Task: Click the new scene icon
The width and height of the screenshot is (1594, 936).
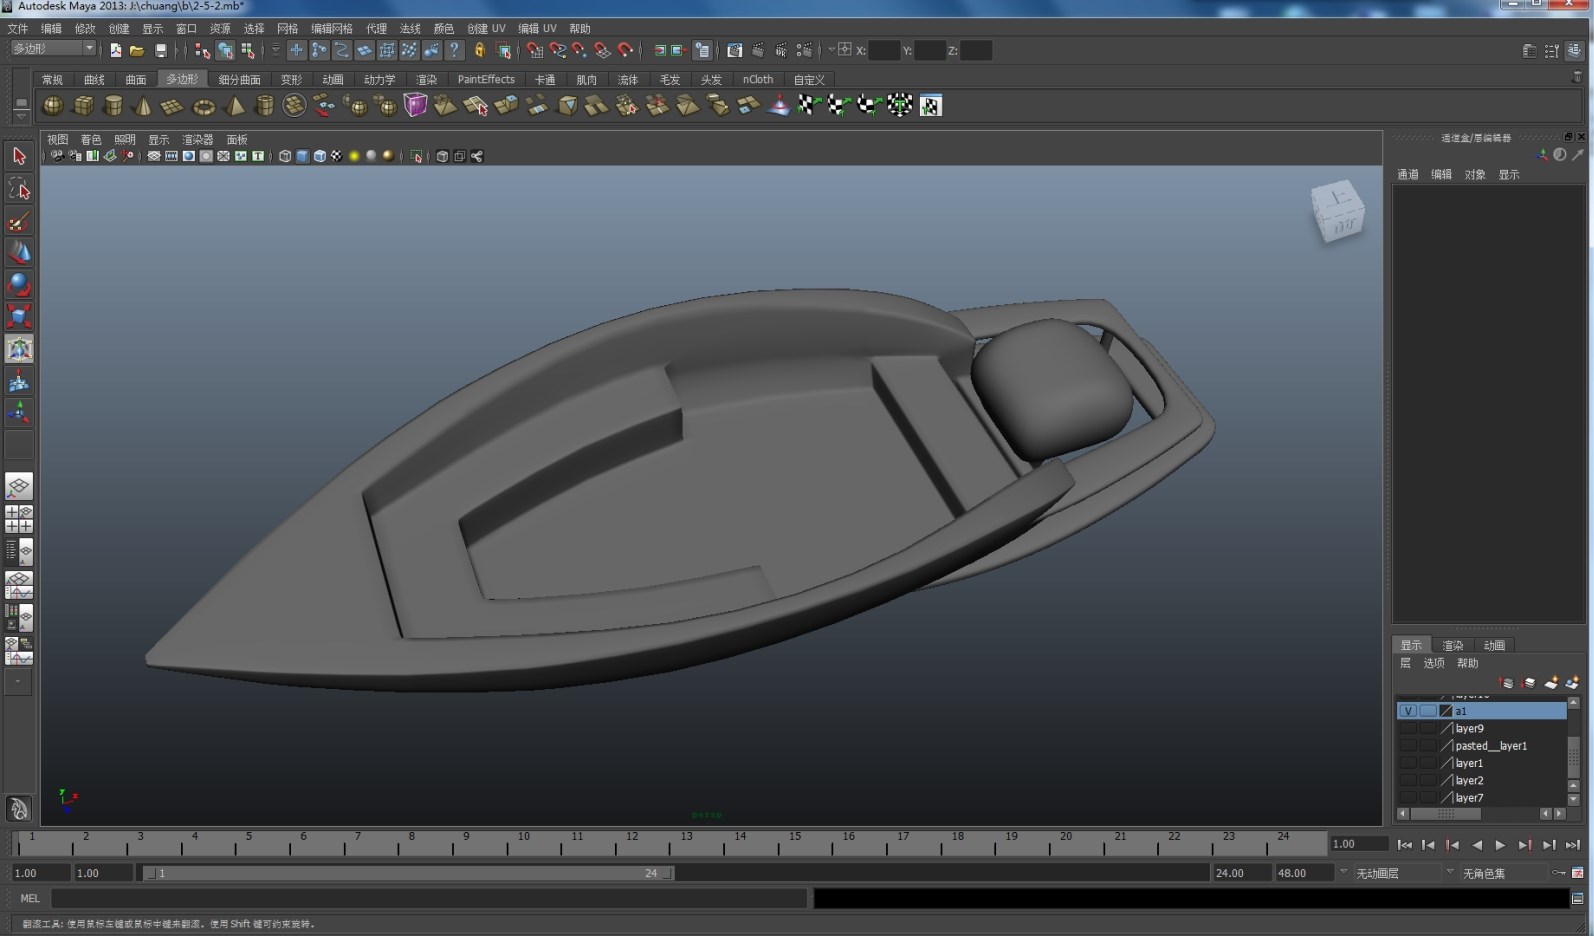Action: (116, 50)
